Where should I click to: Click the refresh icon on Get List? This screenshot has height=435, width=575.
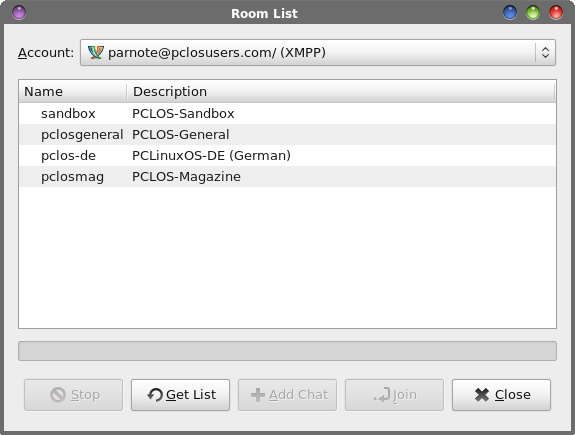[155, 395]
